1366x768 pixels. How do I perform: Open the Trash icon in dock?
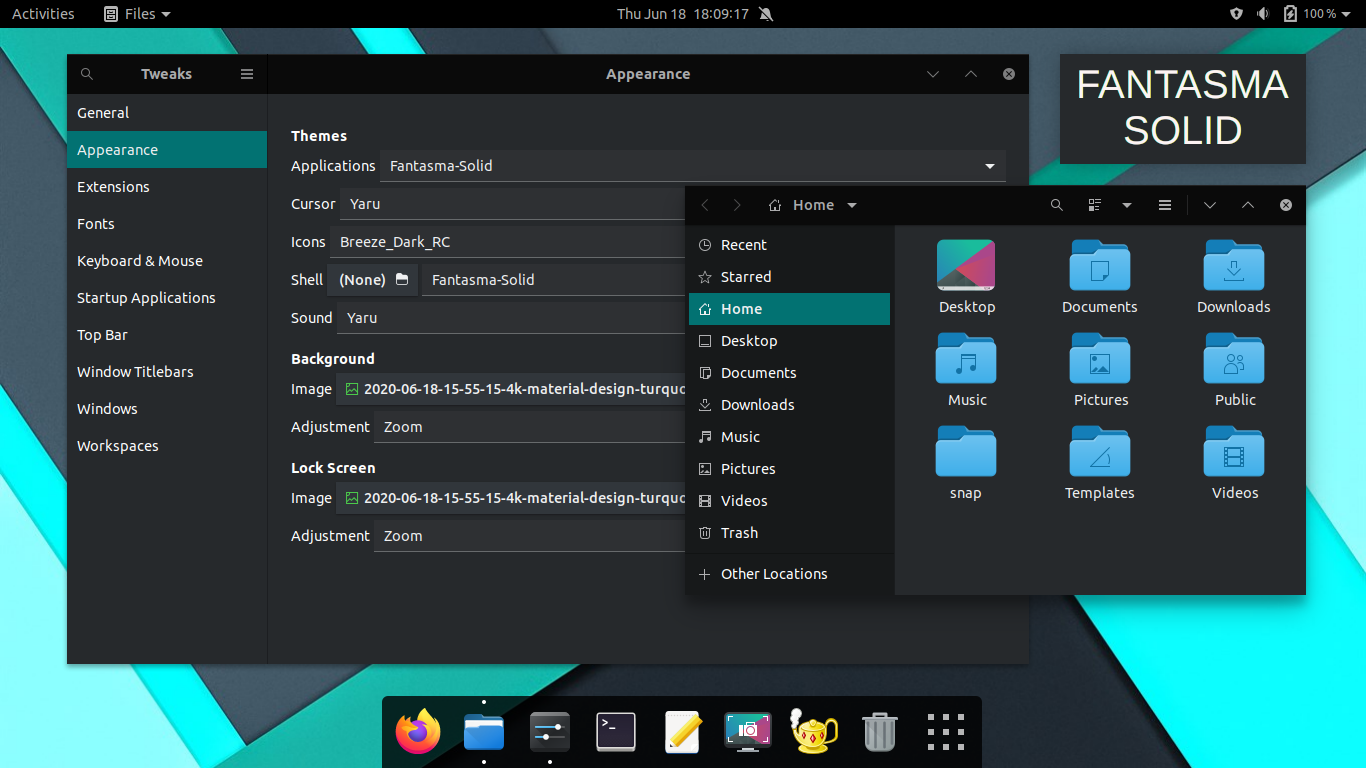879,732
